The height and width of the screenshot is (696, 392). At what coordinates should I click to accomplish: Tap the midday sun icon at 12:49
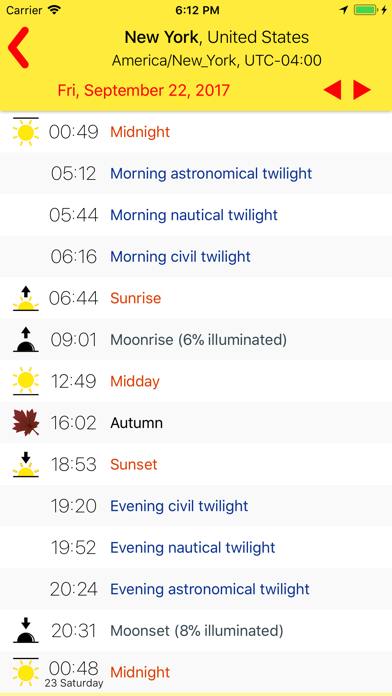click(x=26, y=381)
